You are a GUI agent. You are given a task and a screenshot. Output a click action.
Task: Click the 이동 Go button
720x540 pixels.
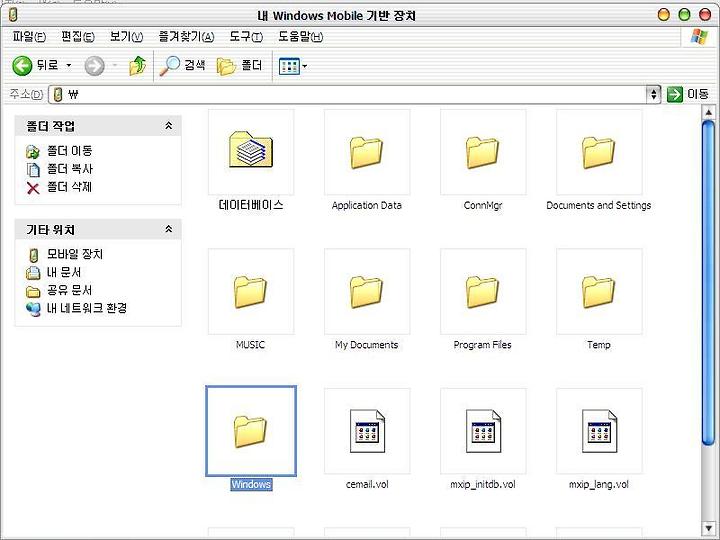[x=687, y=94]
